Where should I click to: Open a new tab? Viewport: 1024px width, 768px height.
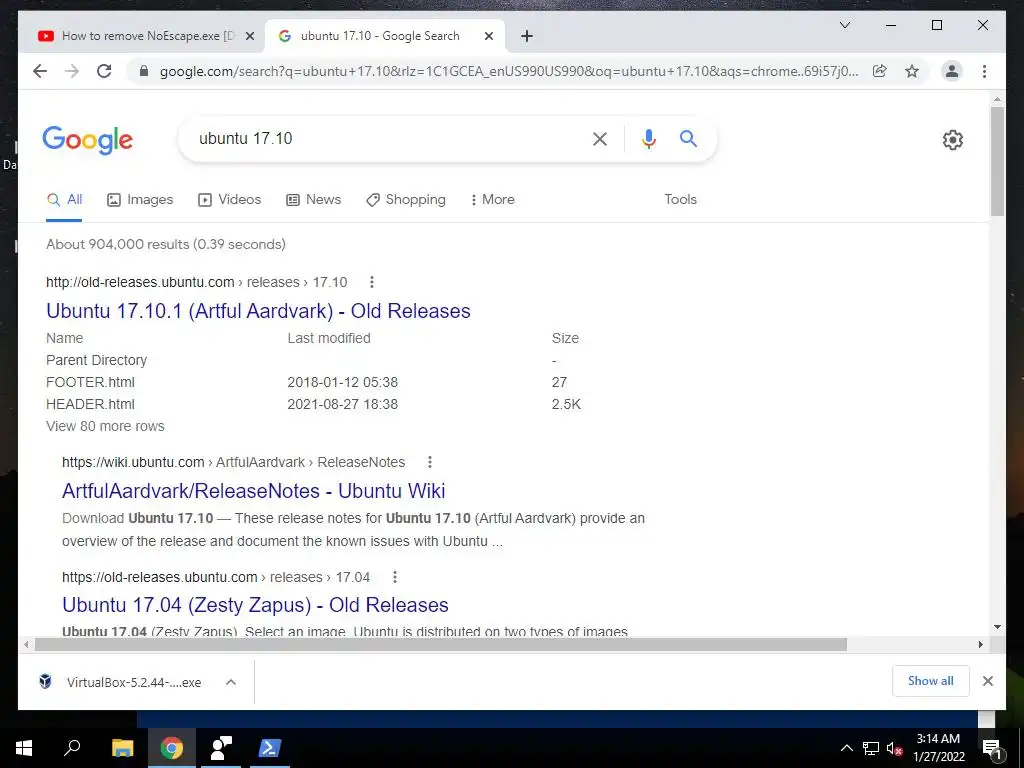coord(527,37)
